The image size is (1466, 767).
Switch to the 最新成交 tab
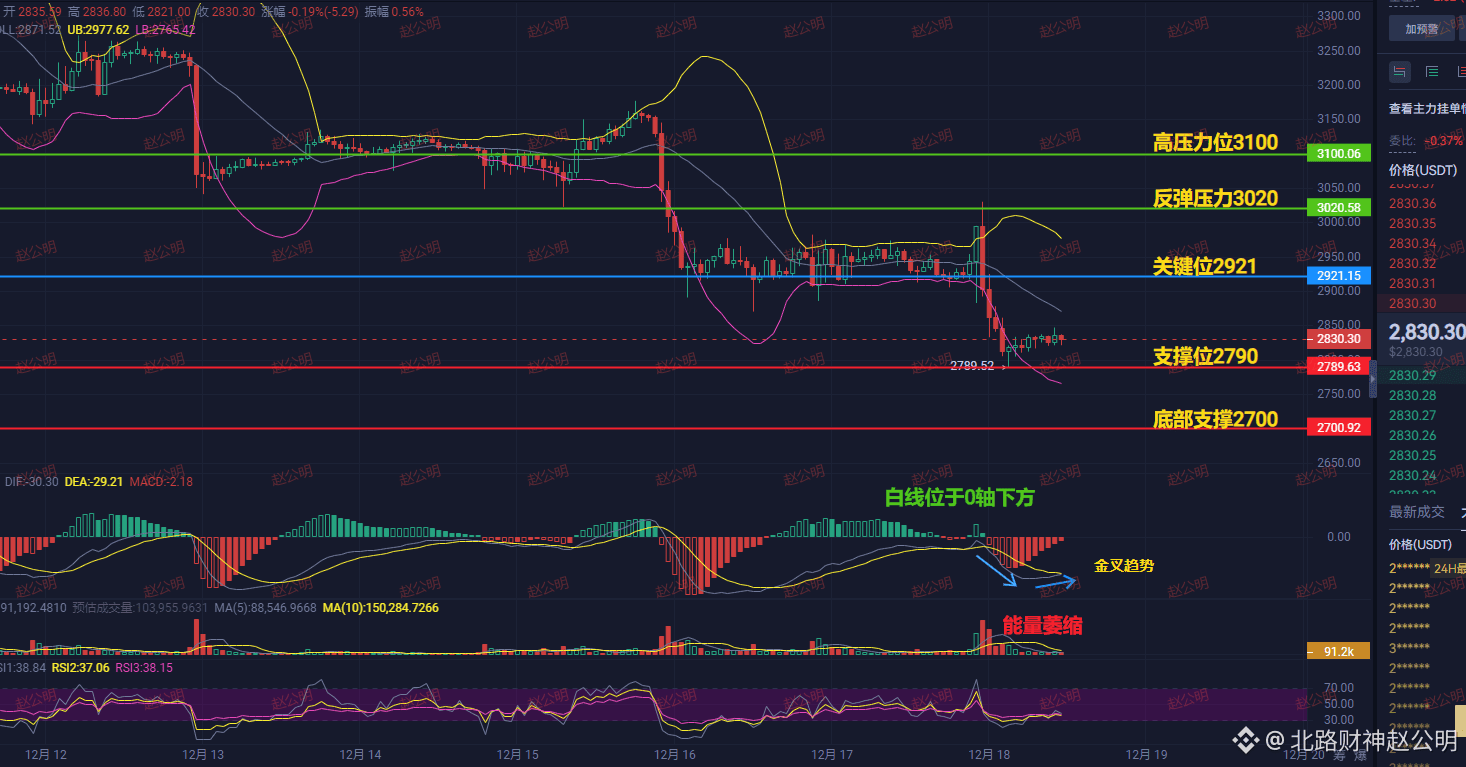point(1416,512)
